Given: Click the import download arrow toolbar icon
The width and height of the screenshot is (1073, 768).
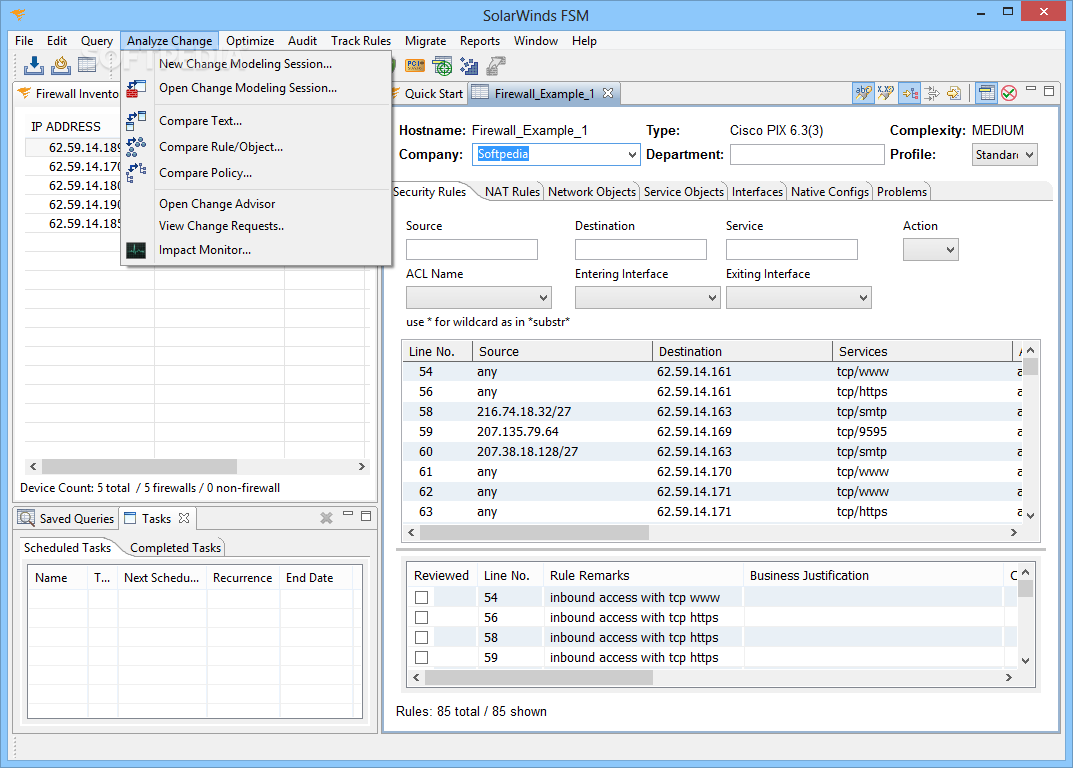Looking at the screenshot, I should (34, 66).
